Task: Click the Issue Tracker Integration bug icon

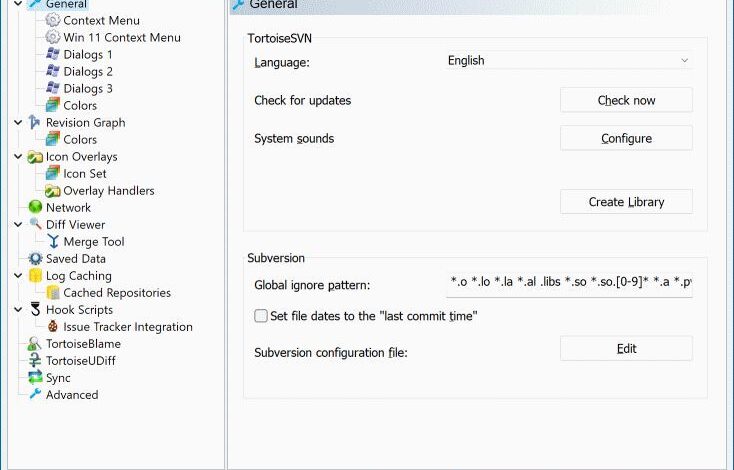Action: pos(53,326)
